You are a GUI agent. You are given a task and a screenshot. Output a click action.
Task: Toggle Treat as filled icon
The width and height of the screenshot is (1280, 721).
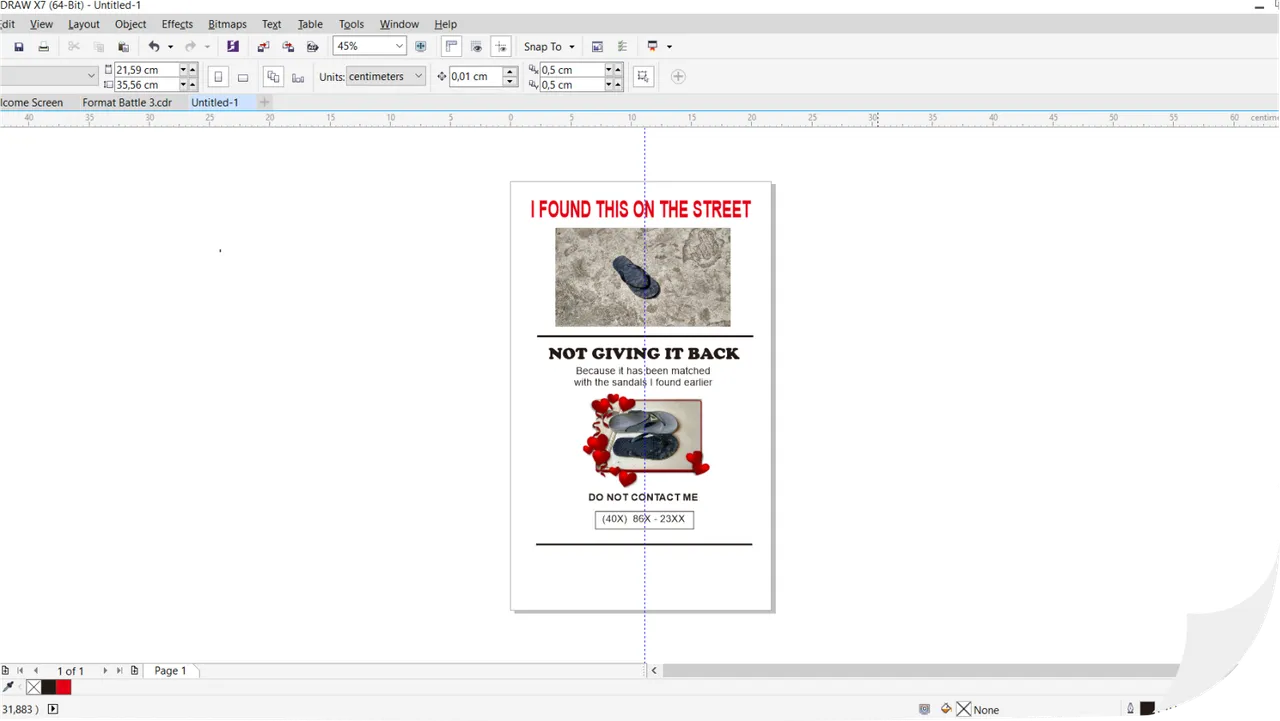643,77
